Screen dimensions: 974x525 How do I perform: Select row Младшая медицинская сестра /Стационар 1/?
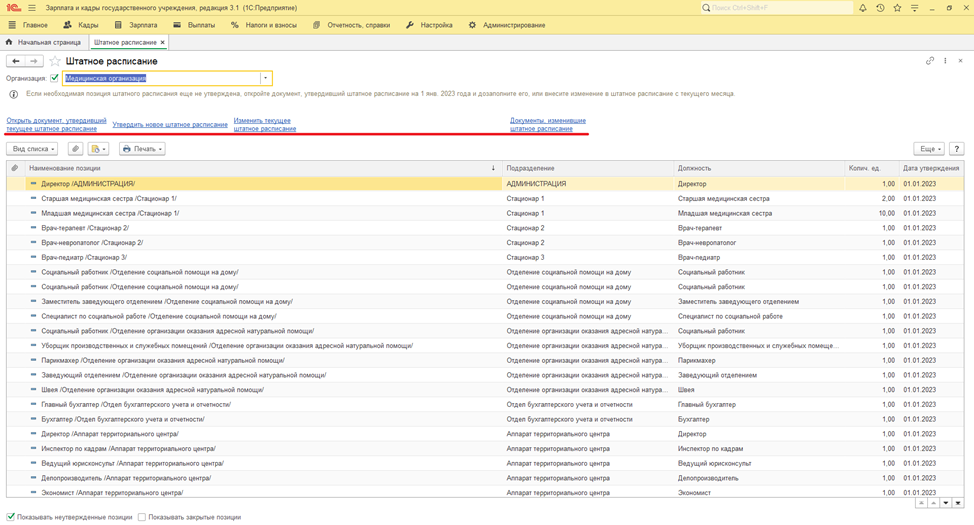(485, 213)
